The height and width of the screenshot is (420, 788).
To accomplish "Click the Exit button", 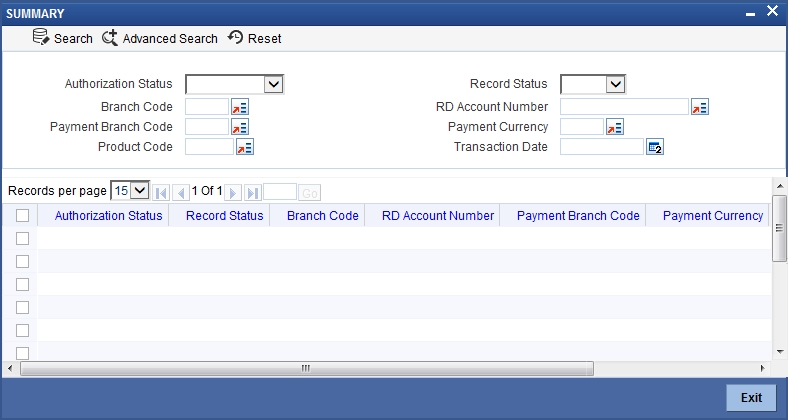I will (751, 397).
